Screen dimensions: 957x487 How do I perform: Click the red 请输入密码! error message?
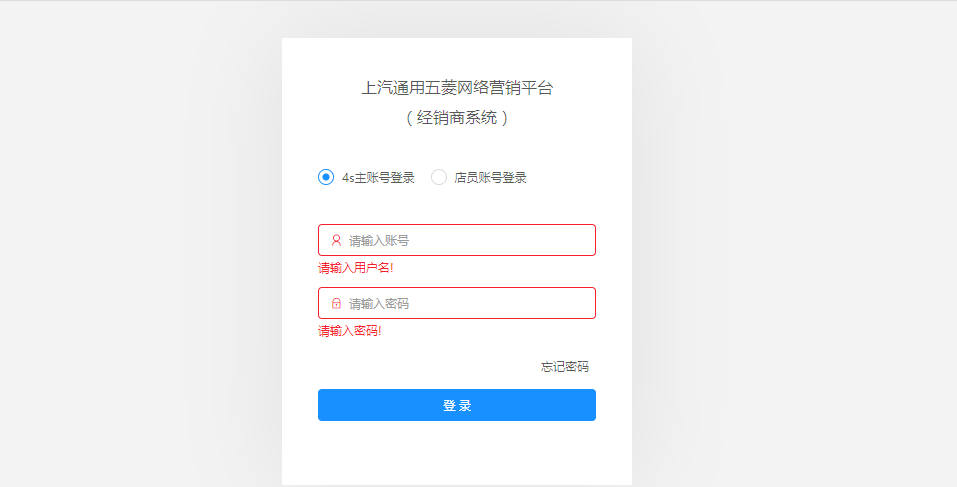pos(350,331)
